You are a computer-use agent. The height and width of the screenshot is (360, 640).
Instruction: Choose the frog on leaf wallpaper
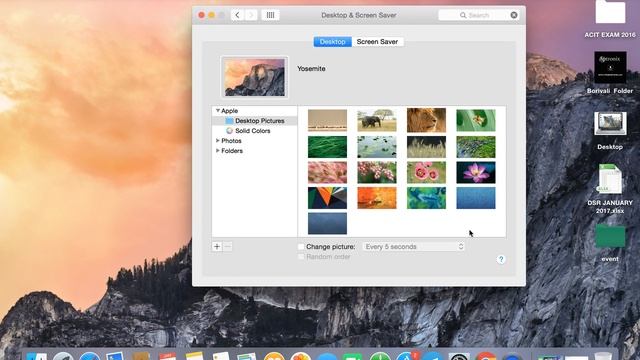tap(476, 120)
